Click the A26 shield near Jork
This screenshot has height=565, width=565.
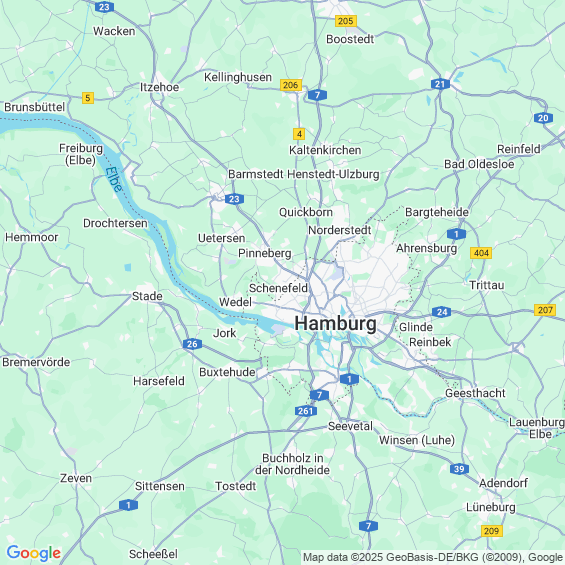coord(192,344)
